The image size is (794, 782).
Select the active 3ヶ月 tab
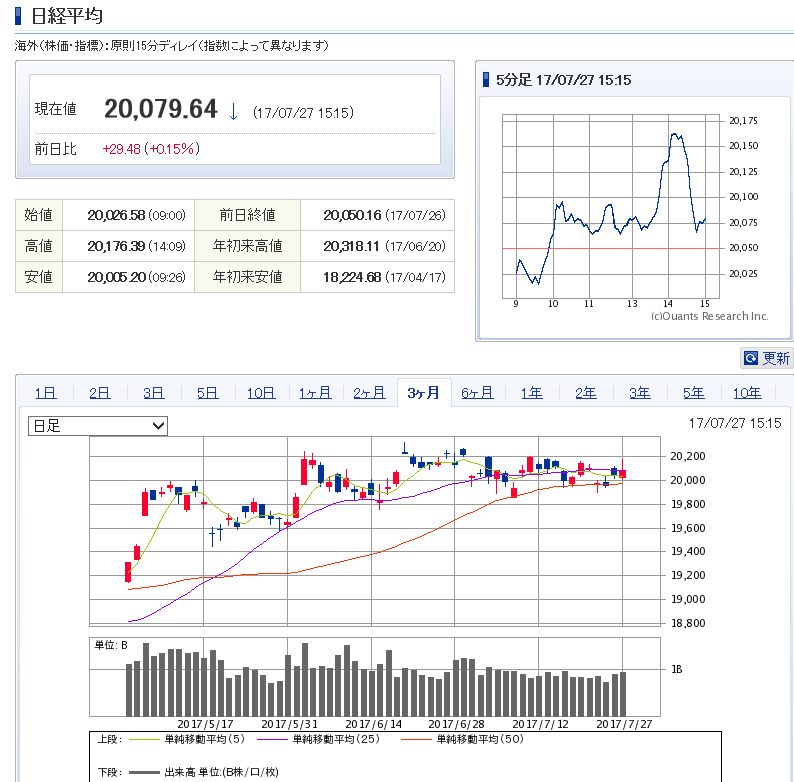(424, 393)
